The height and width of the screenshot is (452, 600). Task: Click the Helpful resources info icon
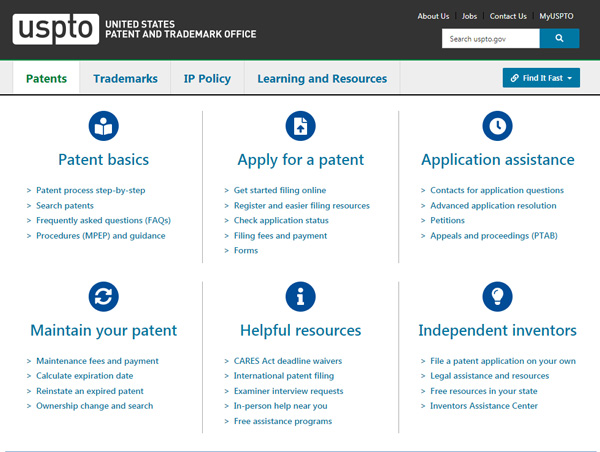[300, 297]
